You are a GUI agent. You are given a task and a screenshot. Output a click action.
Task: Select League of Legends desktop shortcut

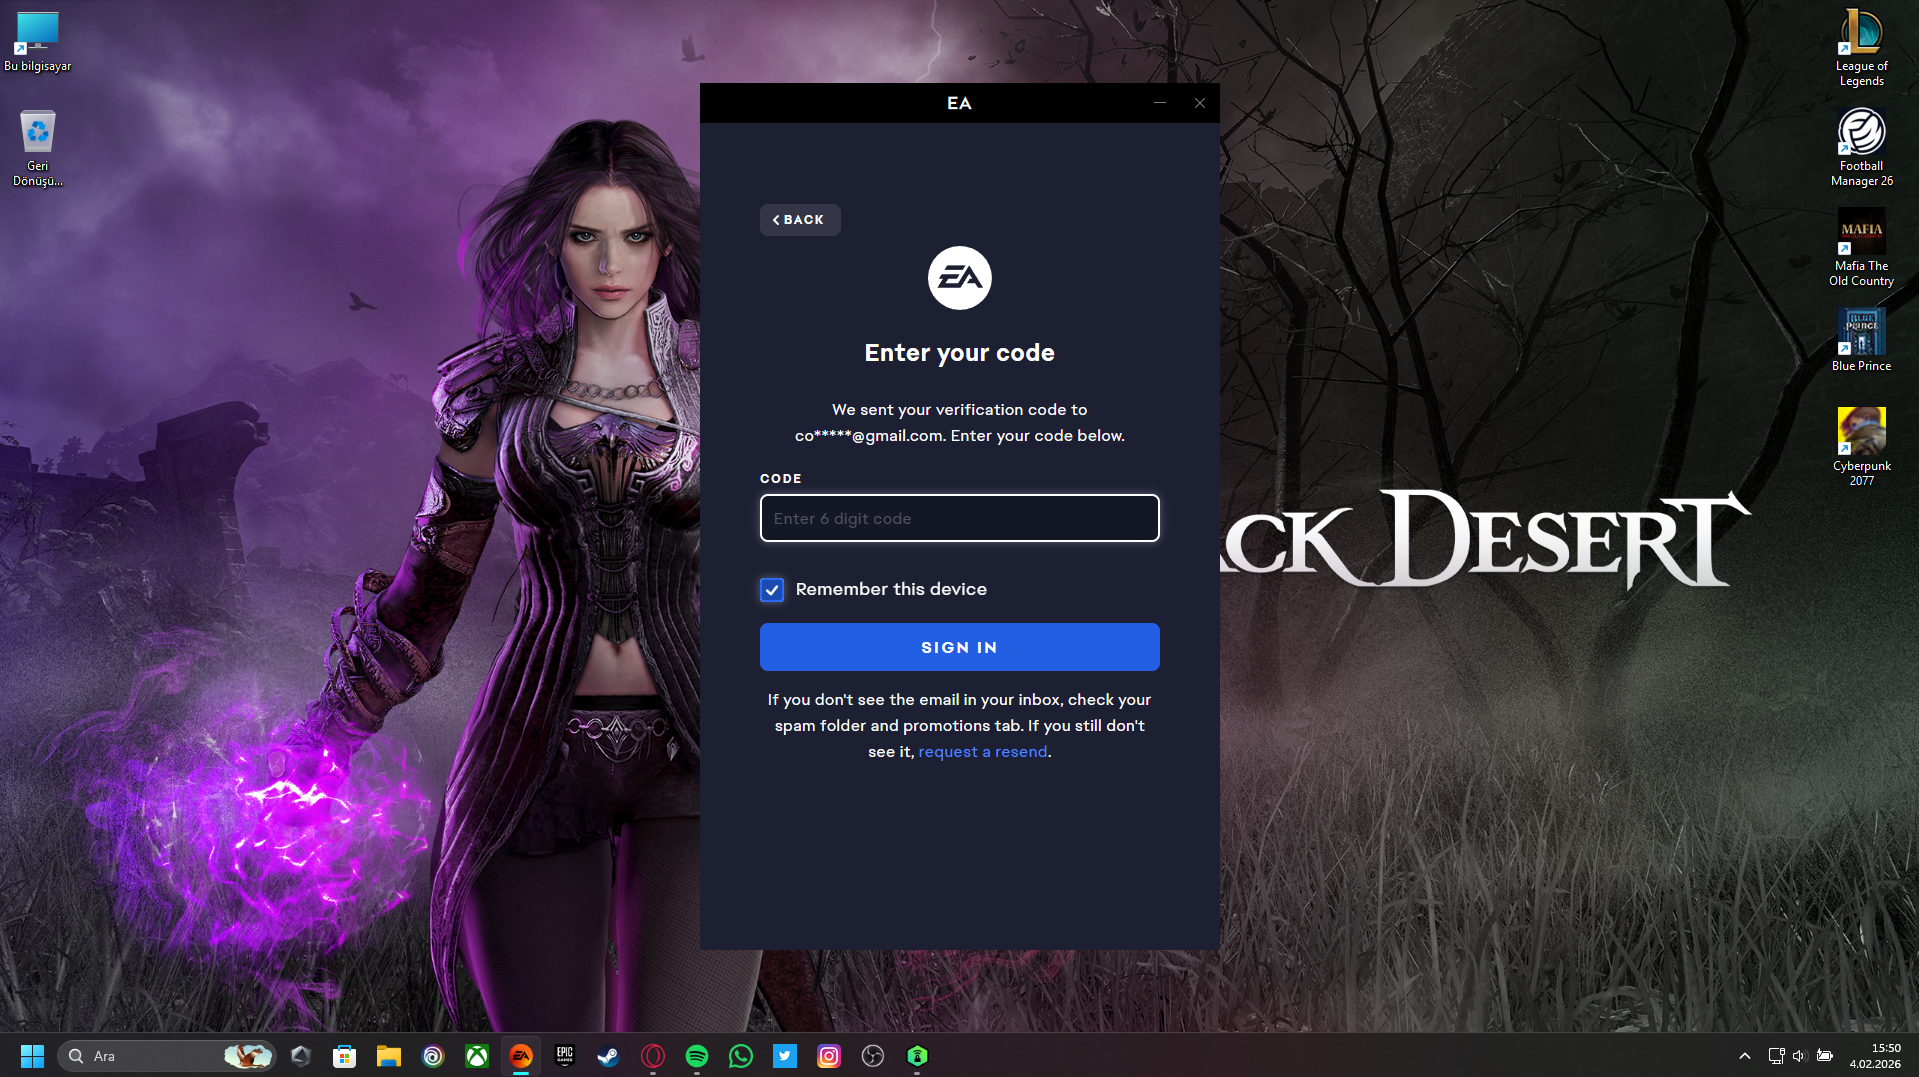click(x=1862, y=48)
